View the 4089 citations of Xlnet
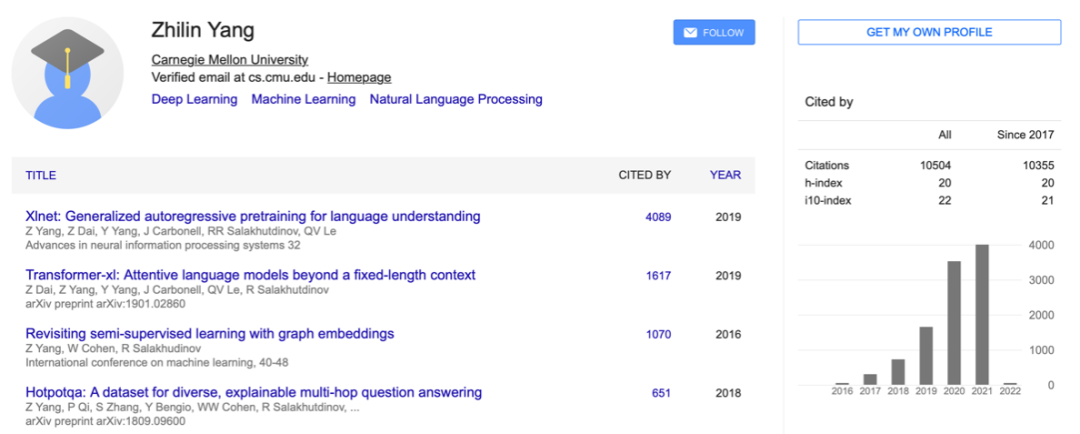1080x434 pixels. tap(658, 217)
